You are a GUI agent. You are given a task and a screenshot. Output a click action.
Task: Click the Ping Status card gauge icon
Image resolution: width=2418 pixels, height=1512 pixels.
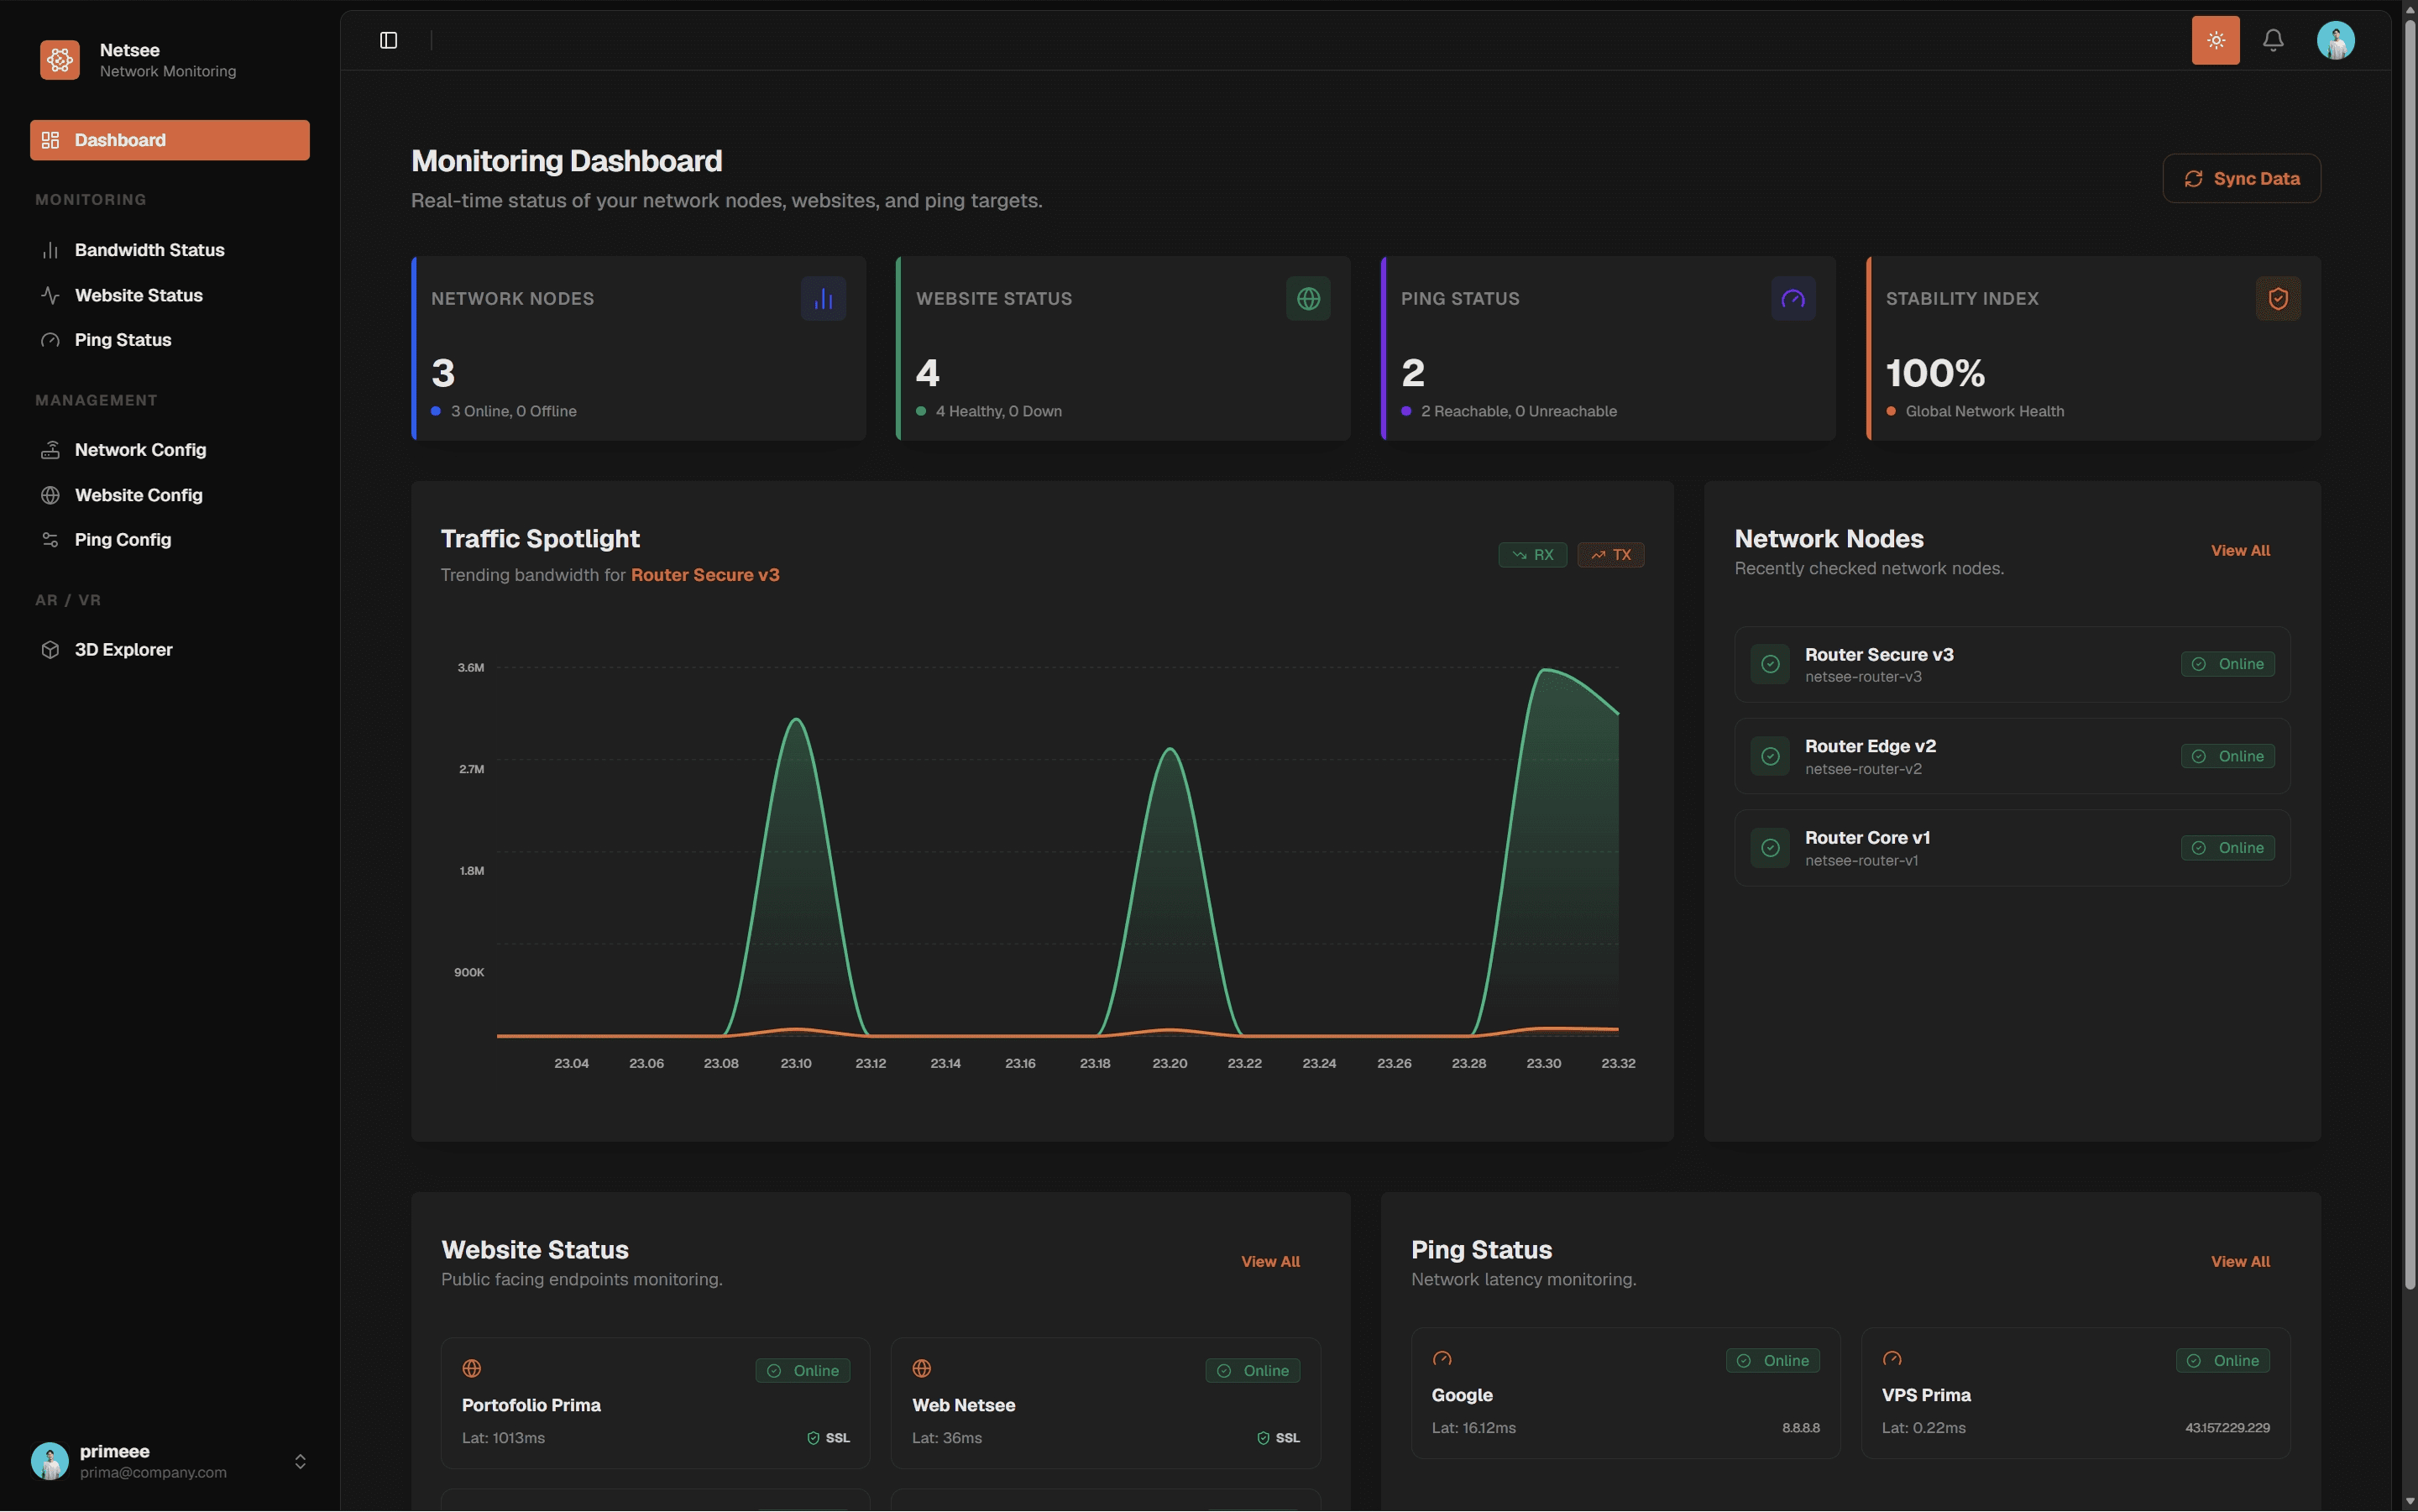[x=1793, y=298]
